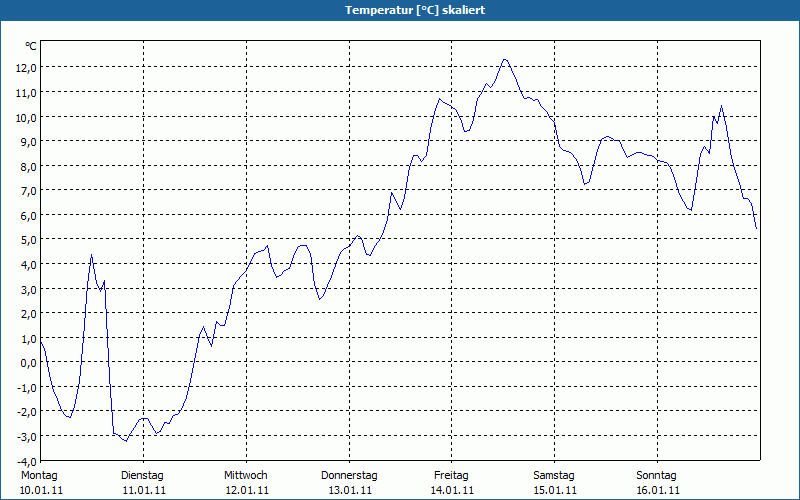
Task: Click the 7,0 axis value
Action: click(x=29, y=191)
